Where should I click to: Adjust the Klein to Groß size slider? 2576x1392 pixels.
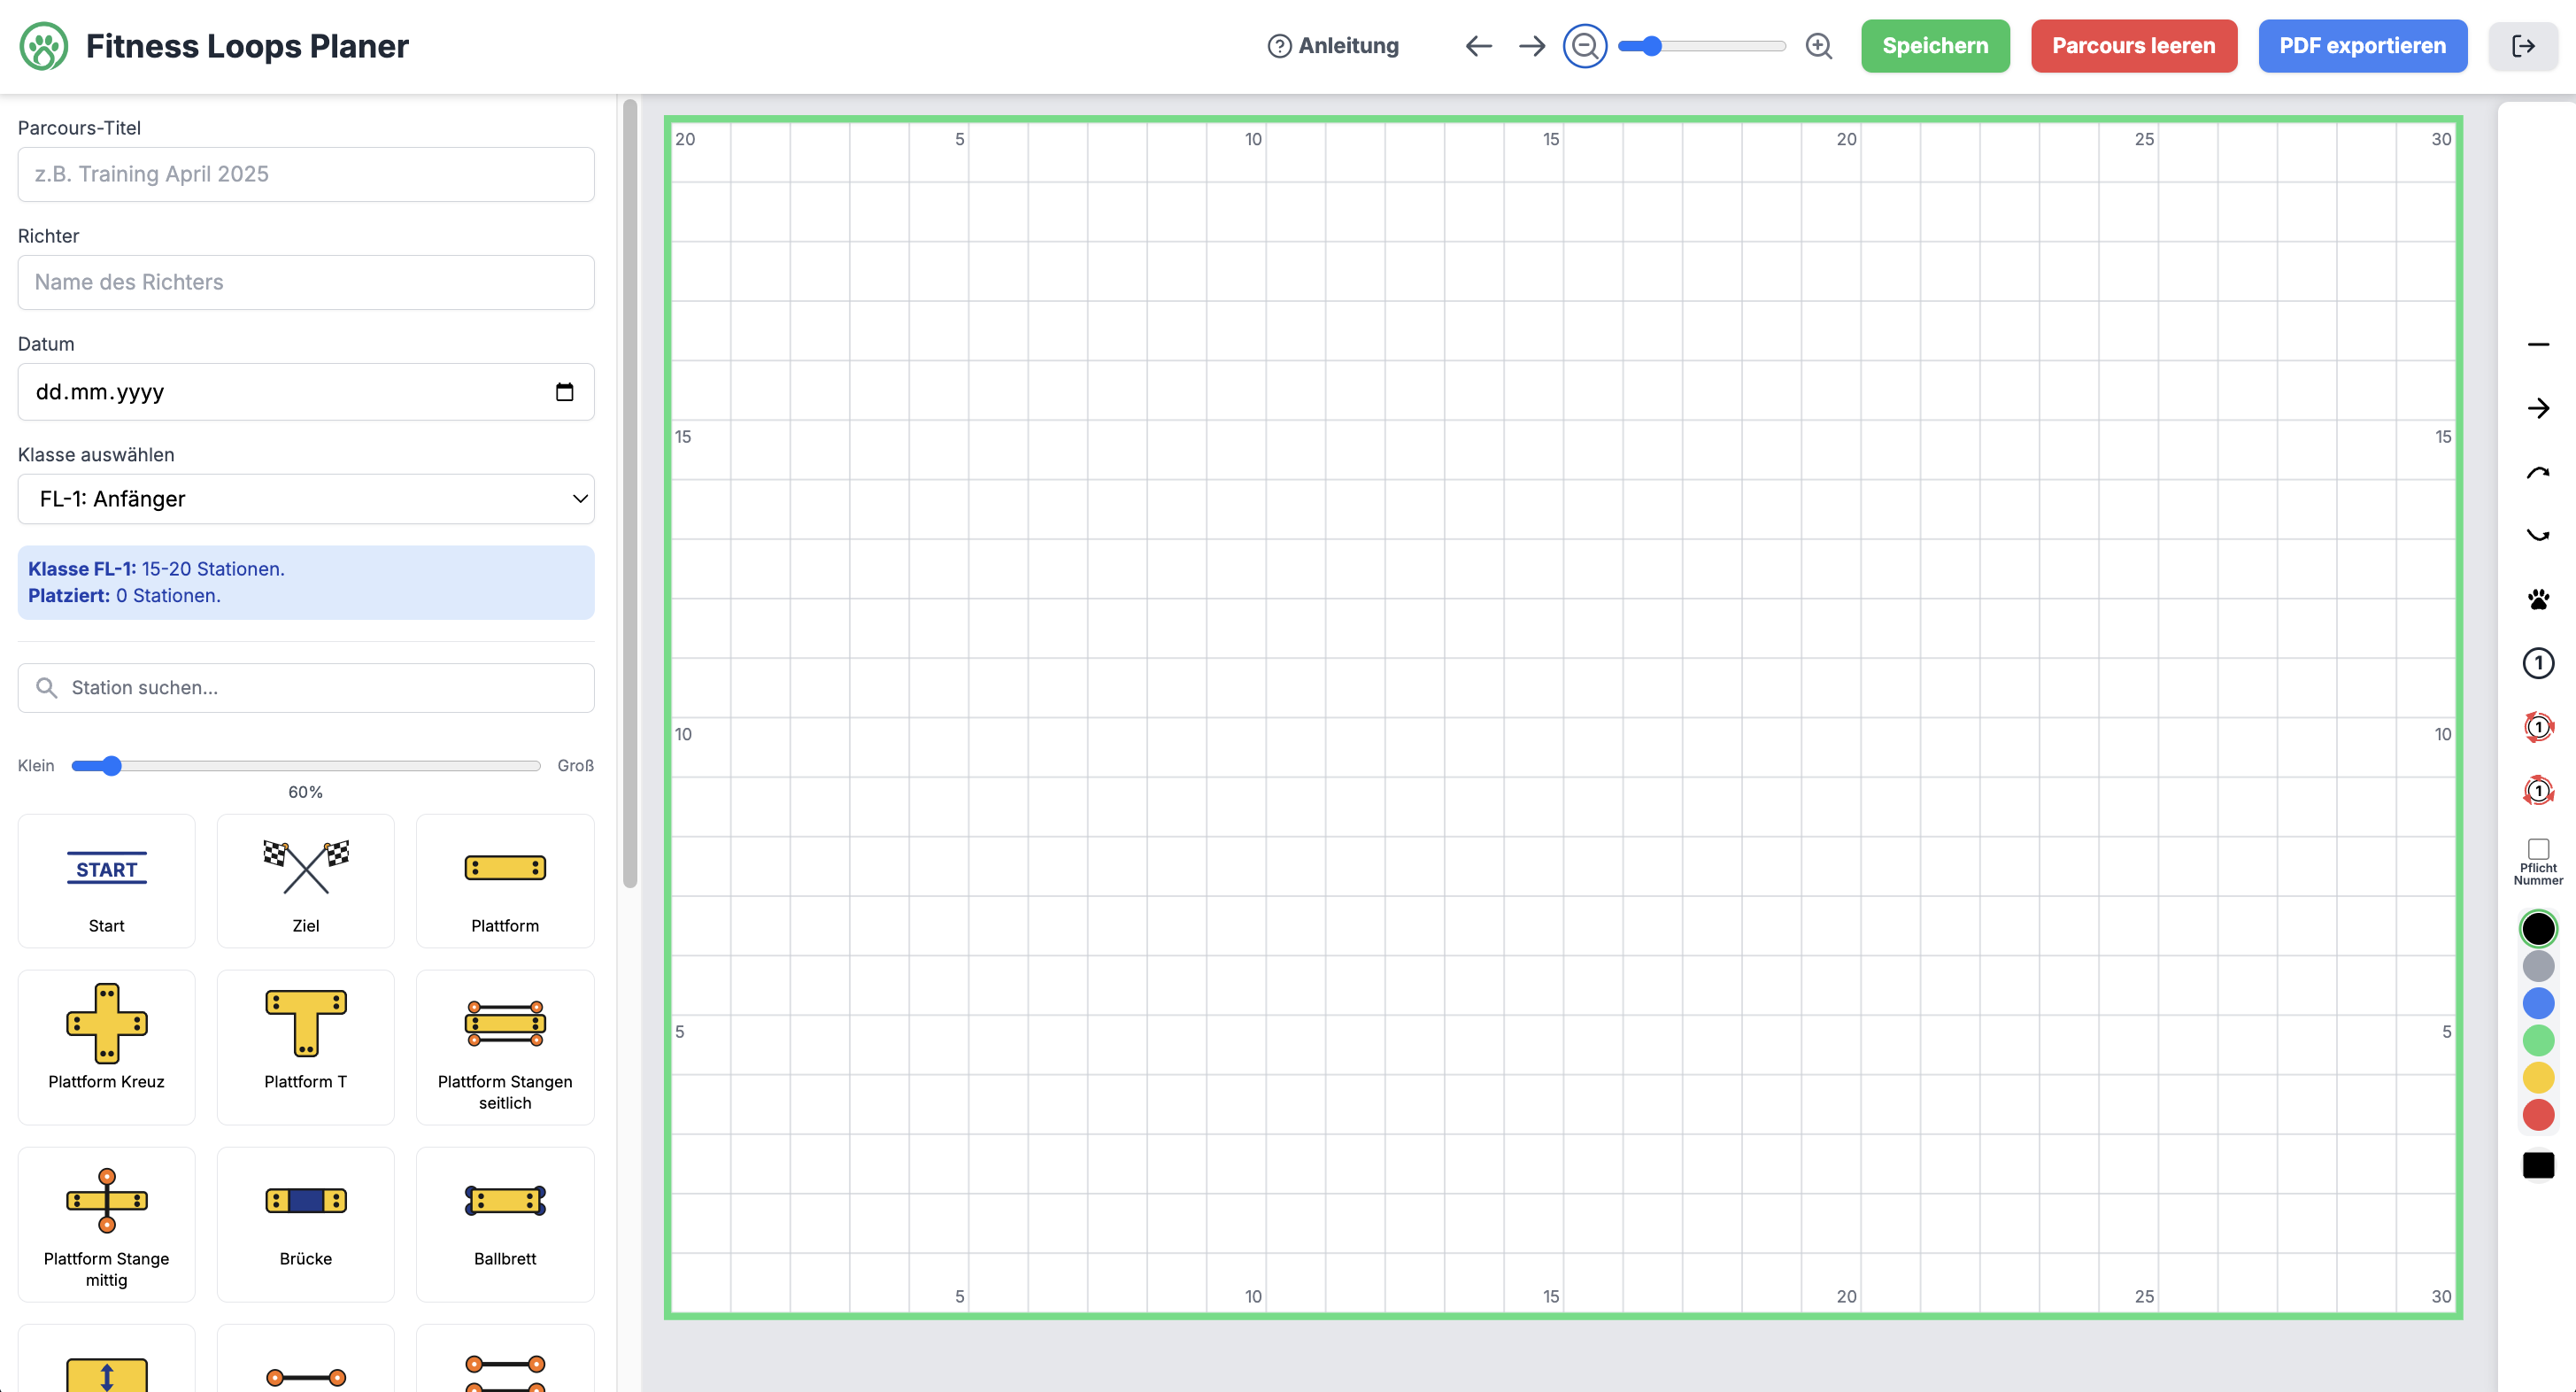pos(306,766)
